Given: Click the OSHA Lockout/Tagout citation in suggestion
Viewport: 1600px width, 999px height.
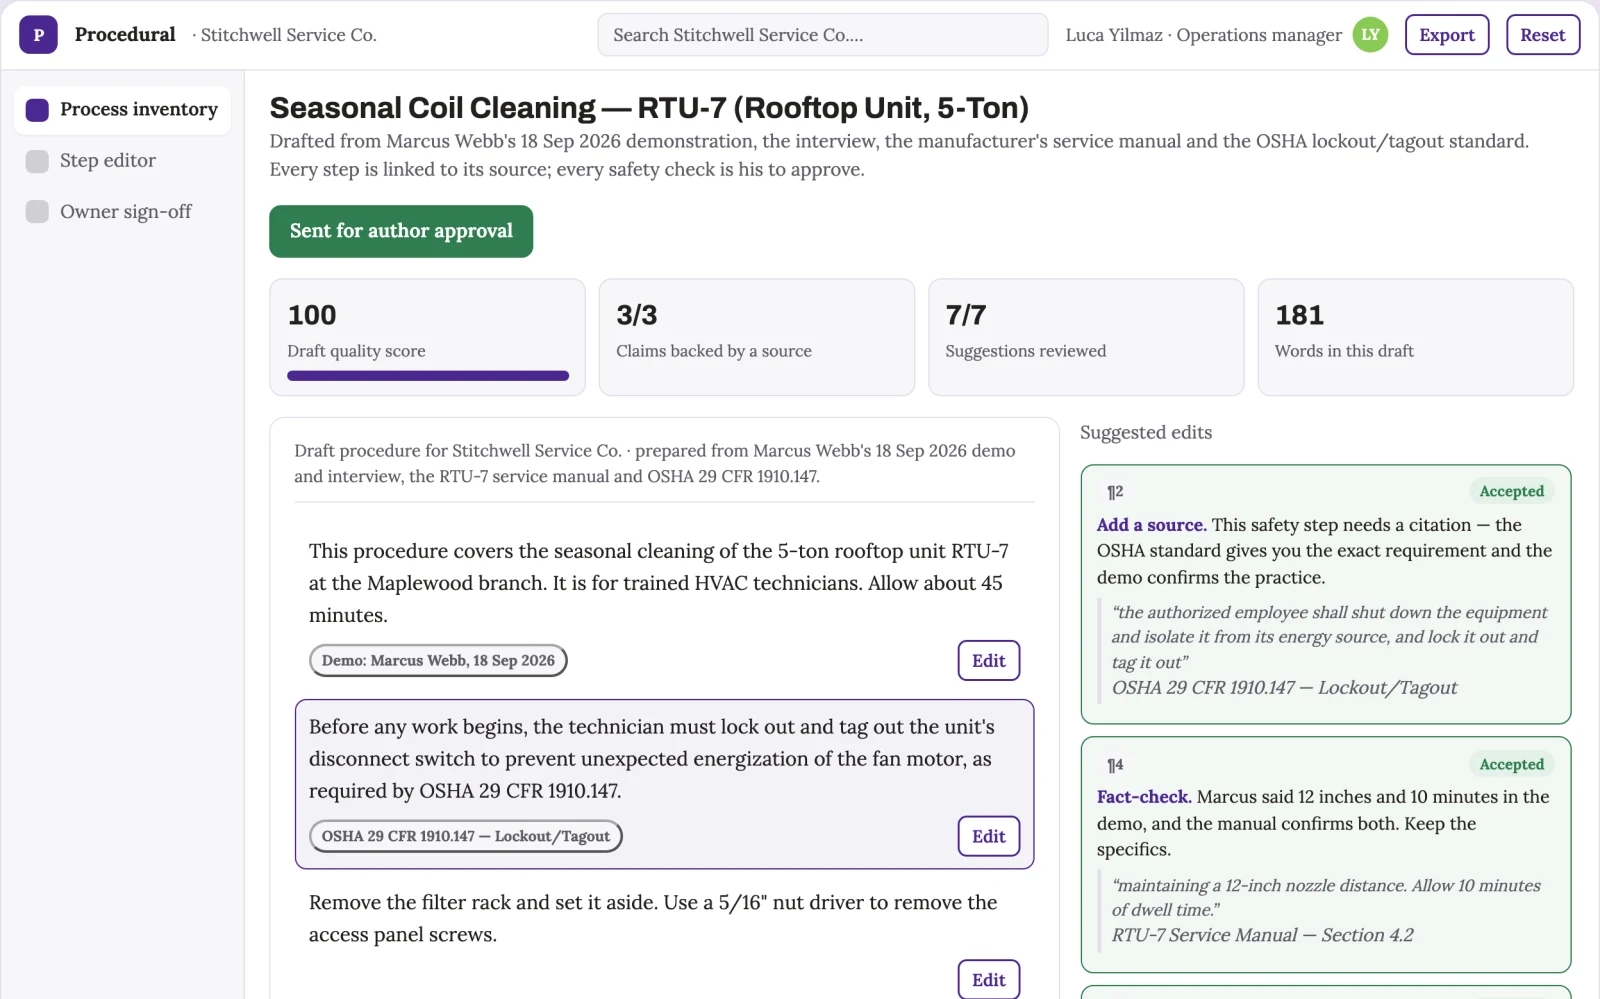Looking at the screenshot, I should 1284,688.
